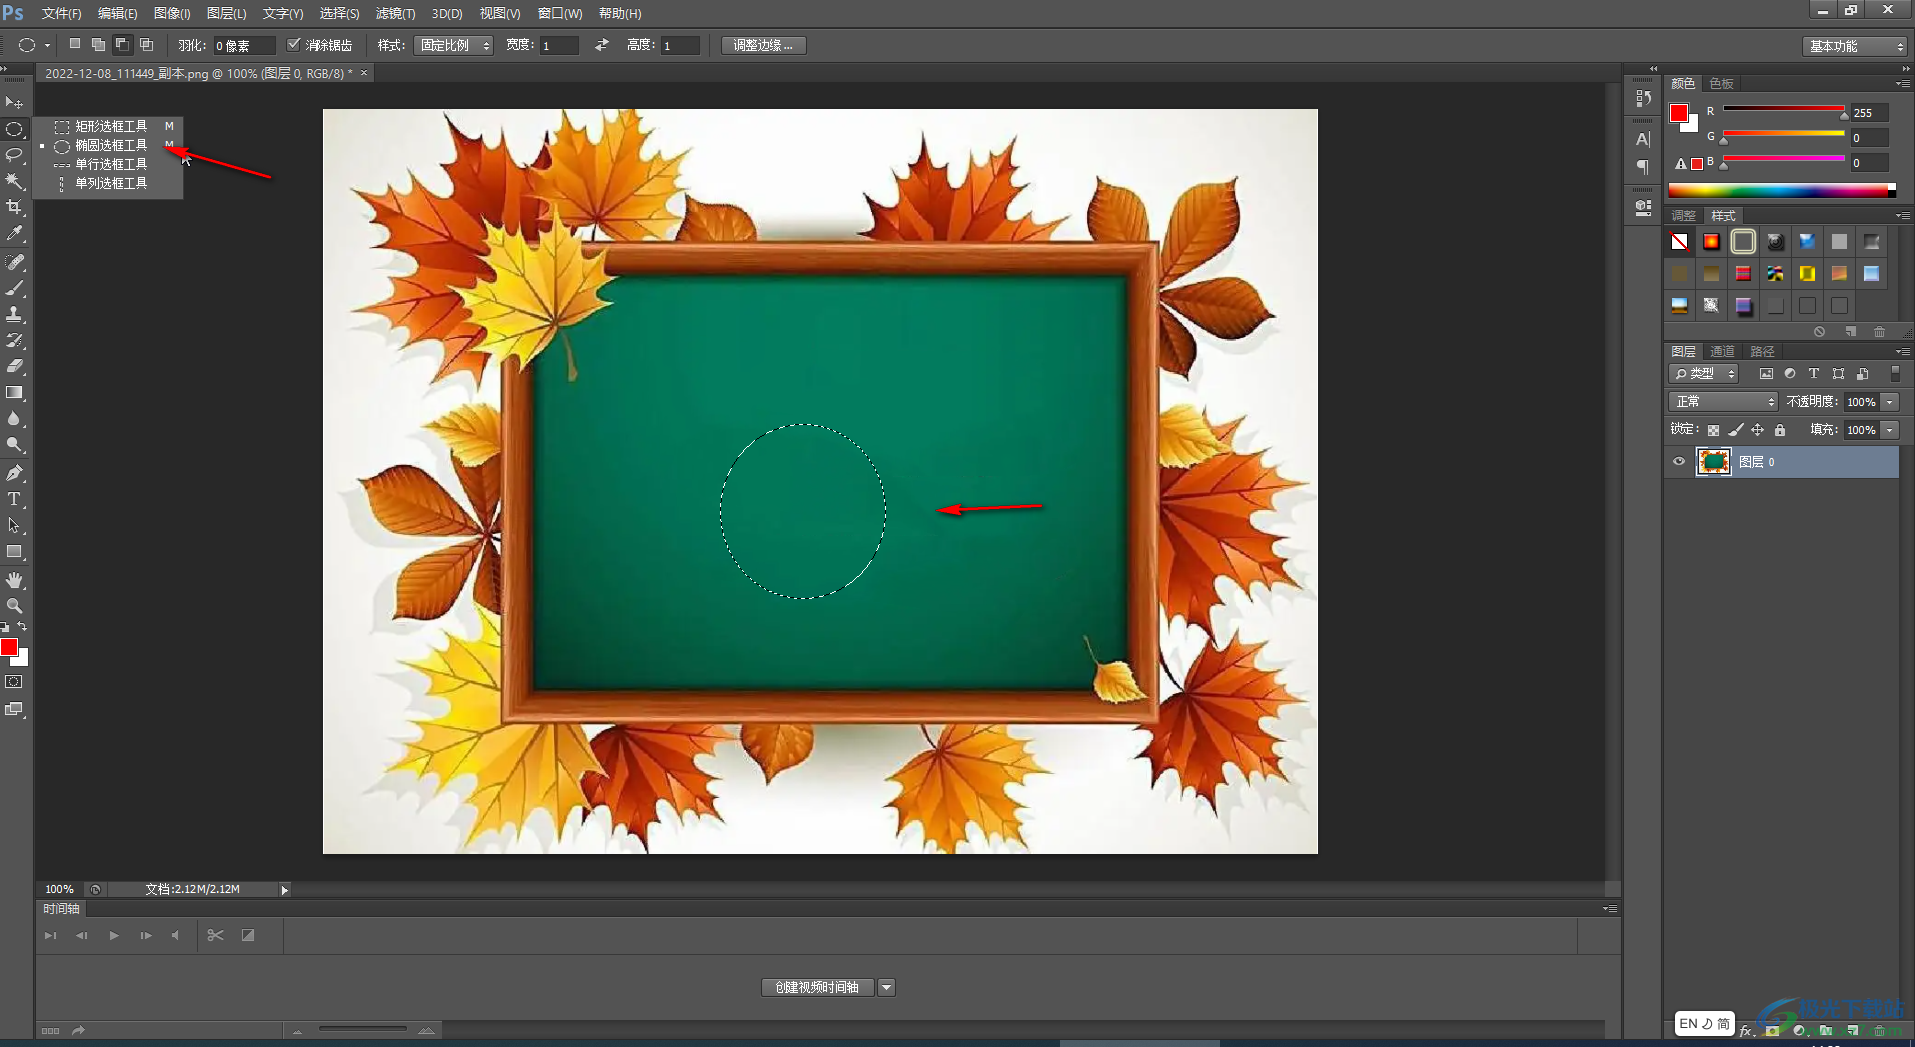
Task: Click the foreground color swatch in the toolbar
Action: [x=9, y=648]
